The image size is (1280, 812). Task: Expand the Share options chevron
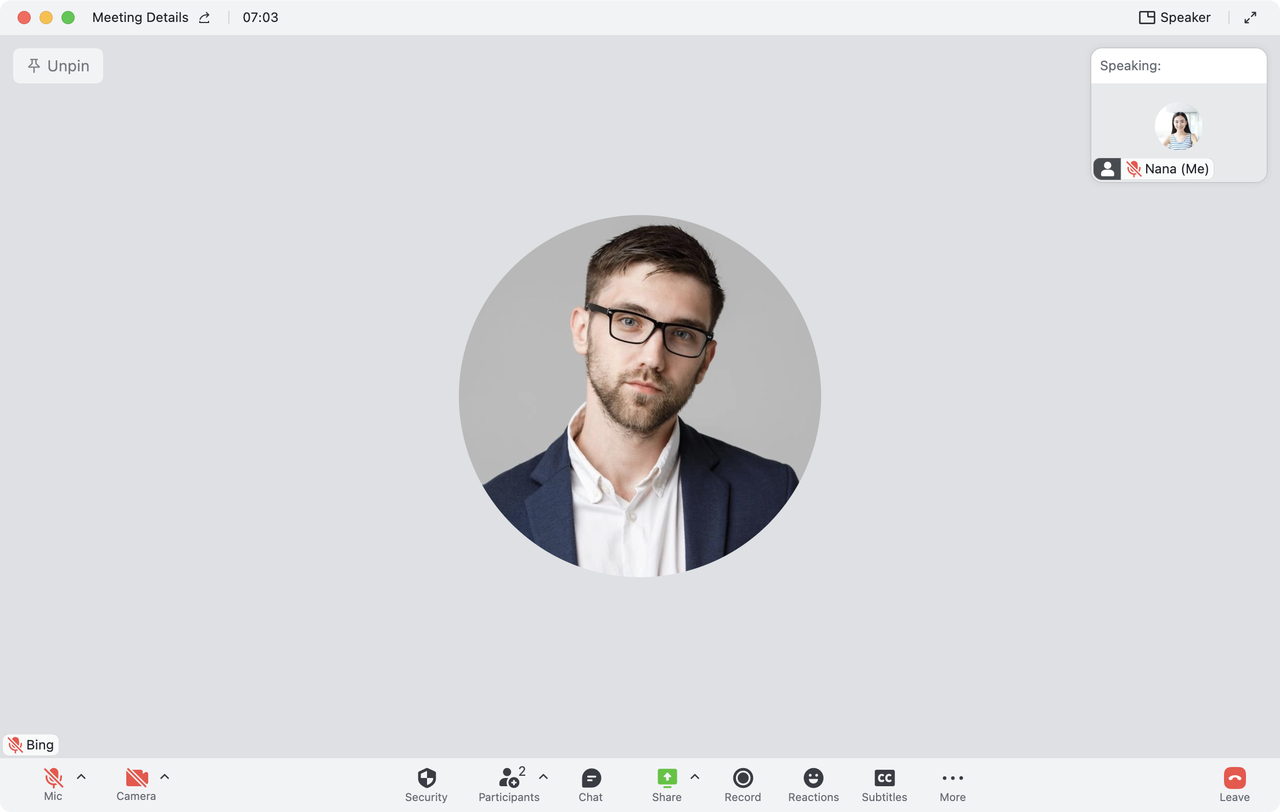click(695, 776)
